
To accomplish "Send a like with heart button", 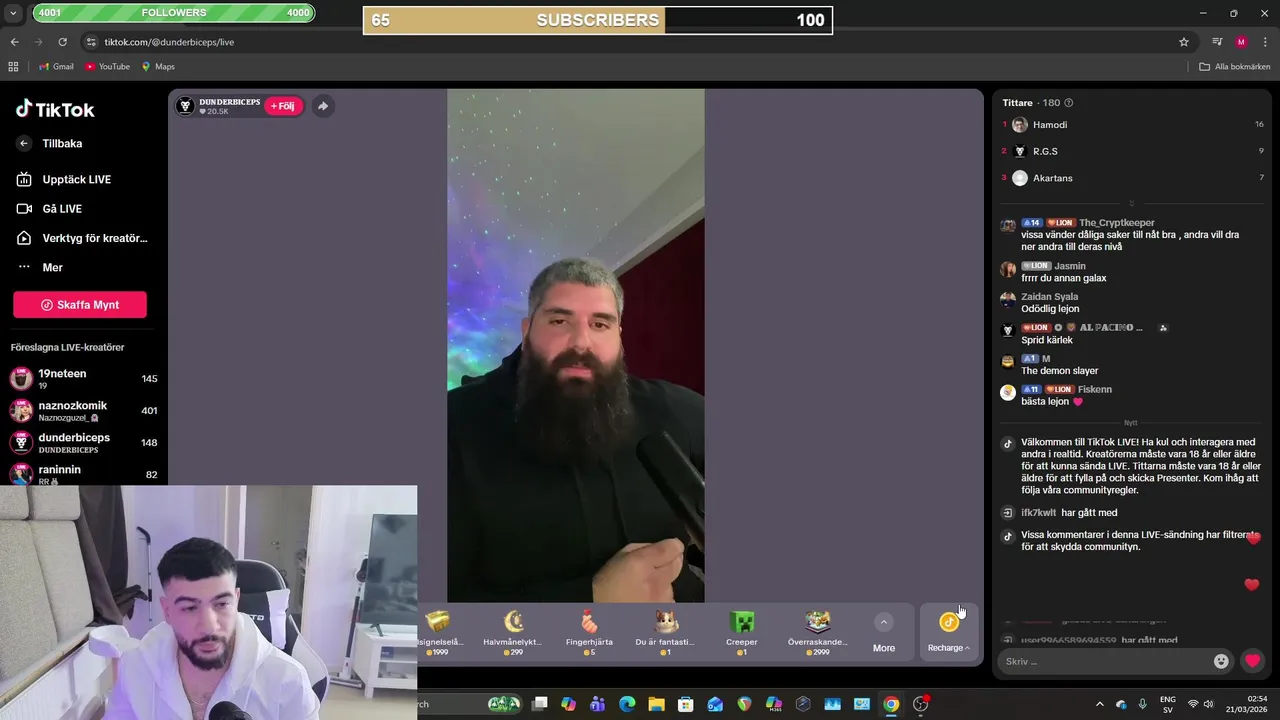I will tap(1252, 661).
